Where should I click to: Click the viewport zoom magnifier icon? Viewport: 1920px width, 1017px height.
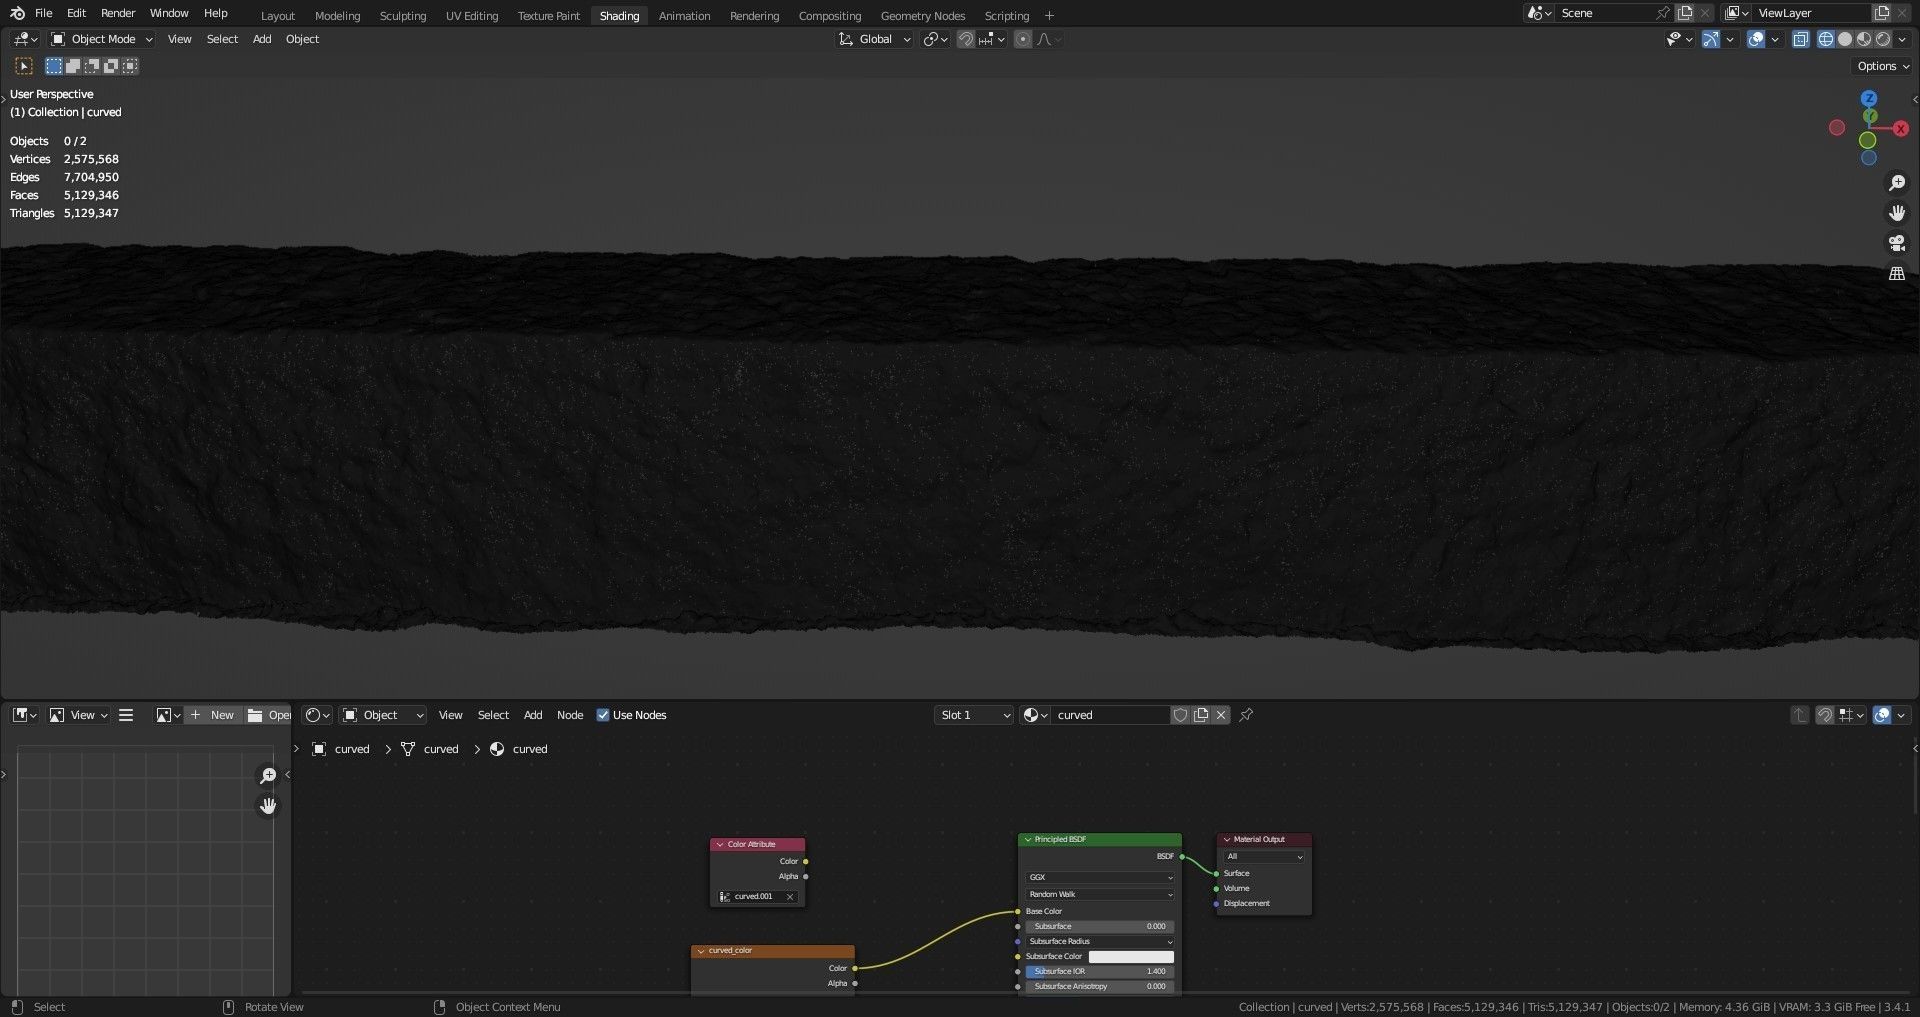[x=1896, y=183]
